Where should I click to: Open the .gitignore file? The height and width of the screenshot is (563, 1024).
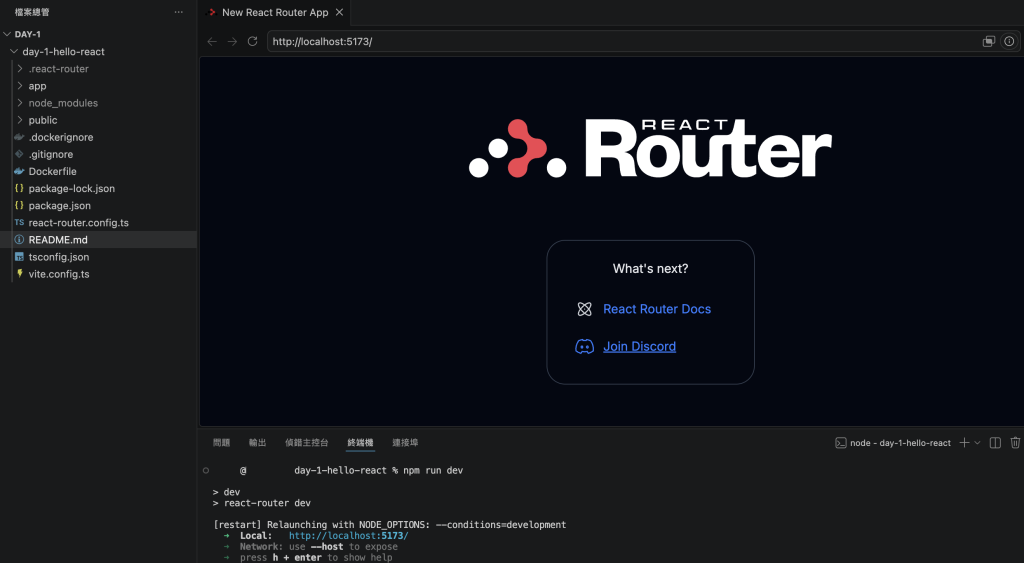51,154
